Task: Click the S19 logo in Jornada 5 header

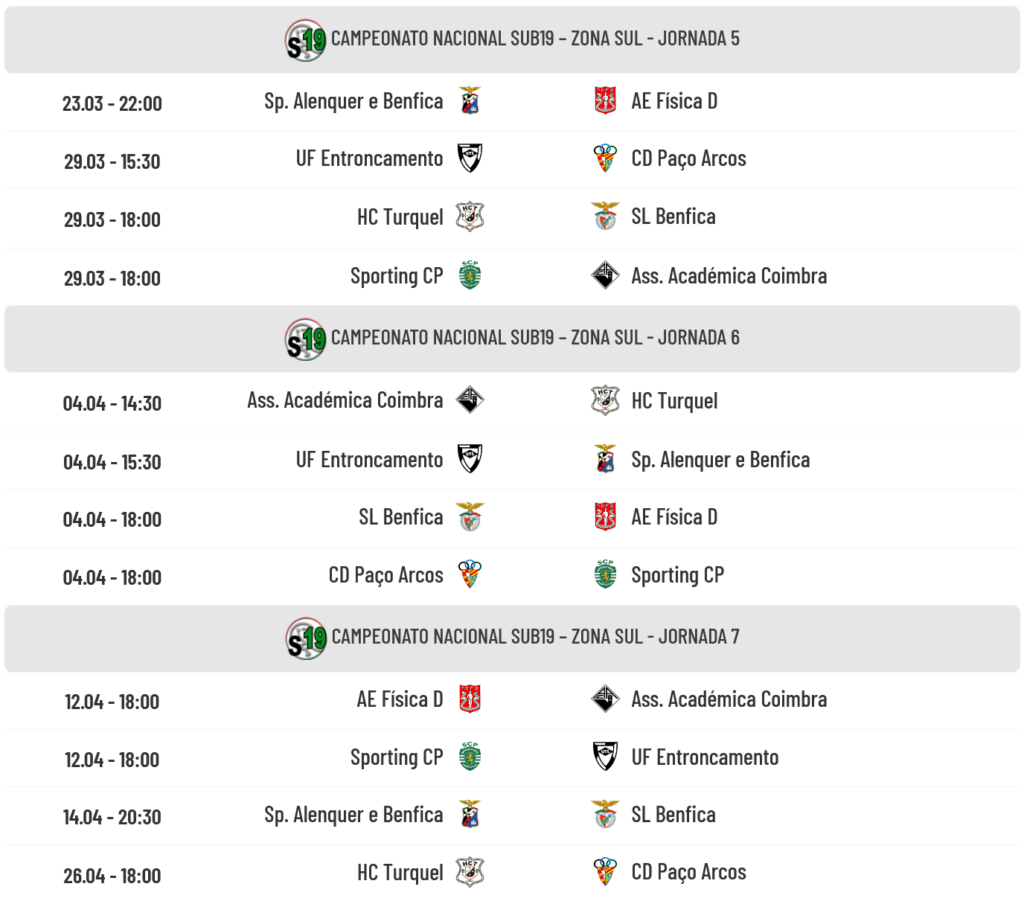Action: click(x=305, y=40)
